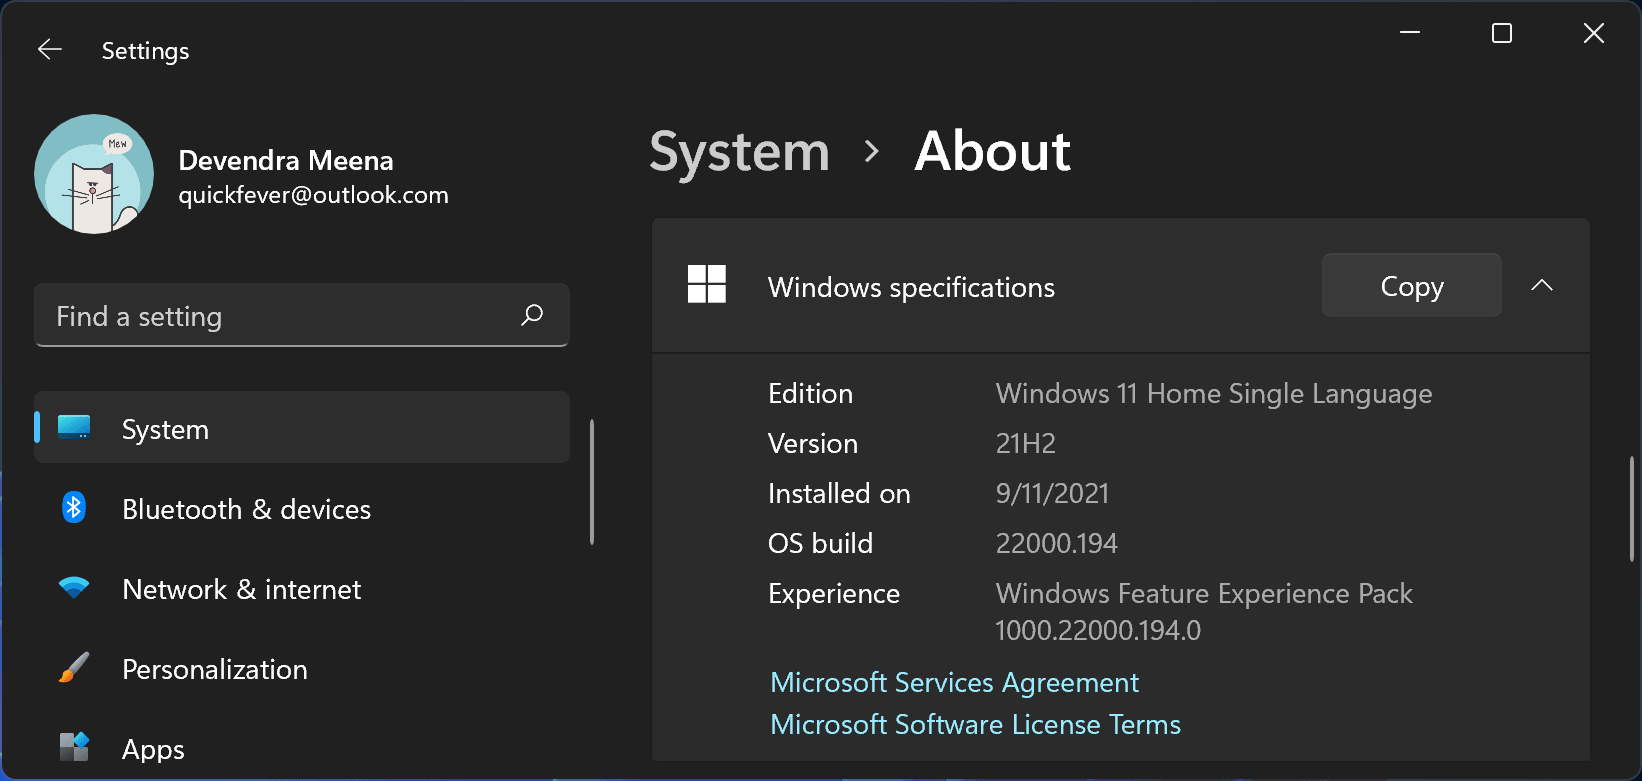Click the Experience label
This screenshot has height=781, width=1642.
[834, 594]
